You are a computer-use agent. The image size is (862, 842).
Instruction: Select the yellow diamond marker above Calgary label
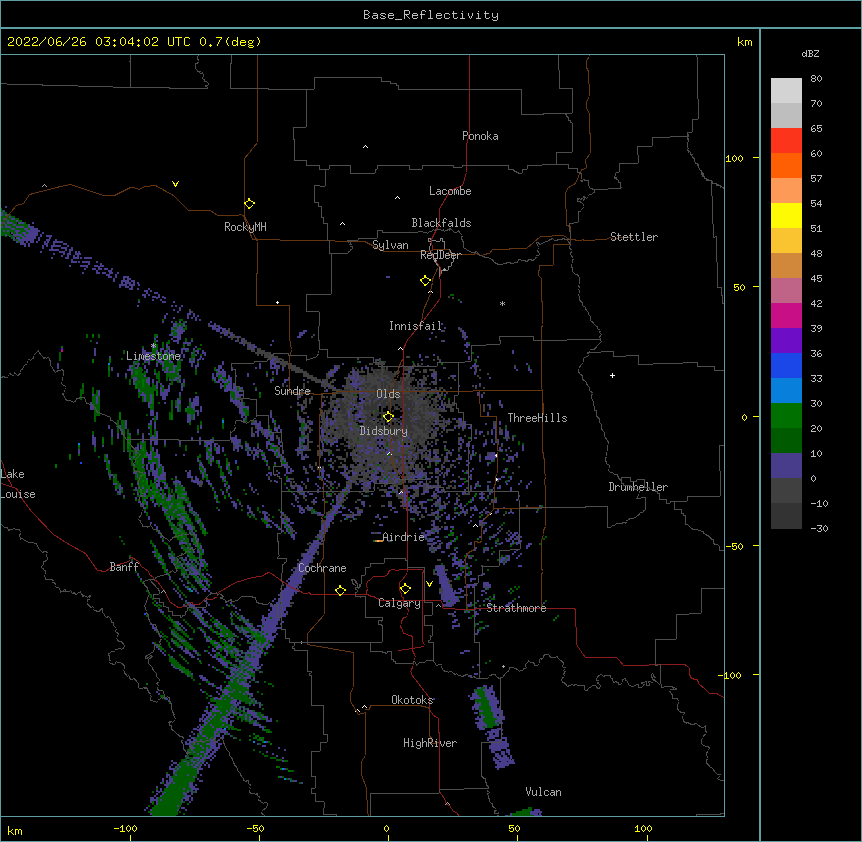405,589
